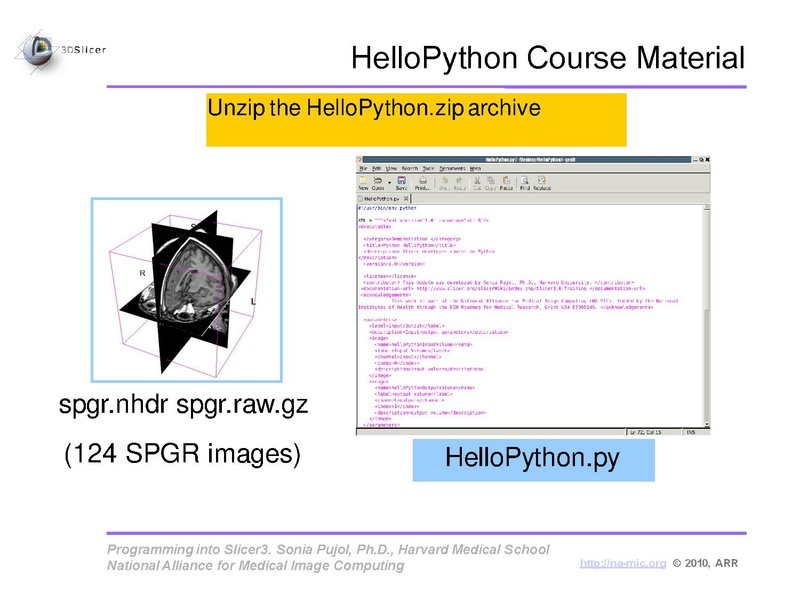Open the Edit menu in gedit
Image resolution: width=800 pixels, height=600 pixels.
(x=377, y=168)
